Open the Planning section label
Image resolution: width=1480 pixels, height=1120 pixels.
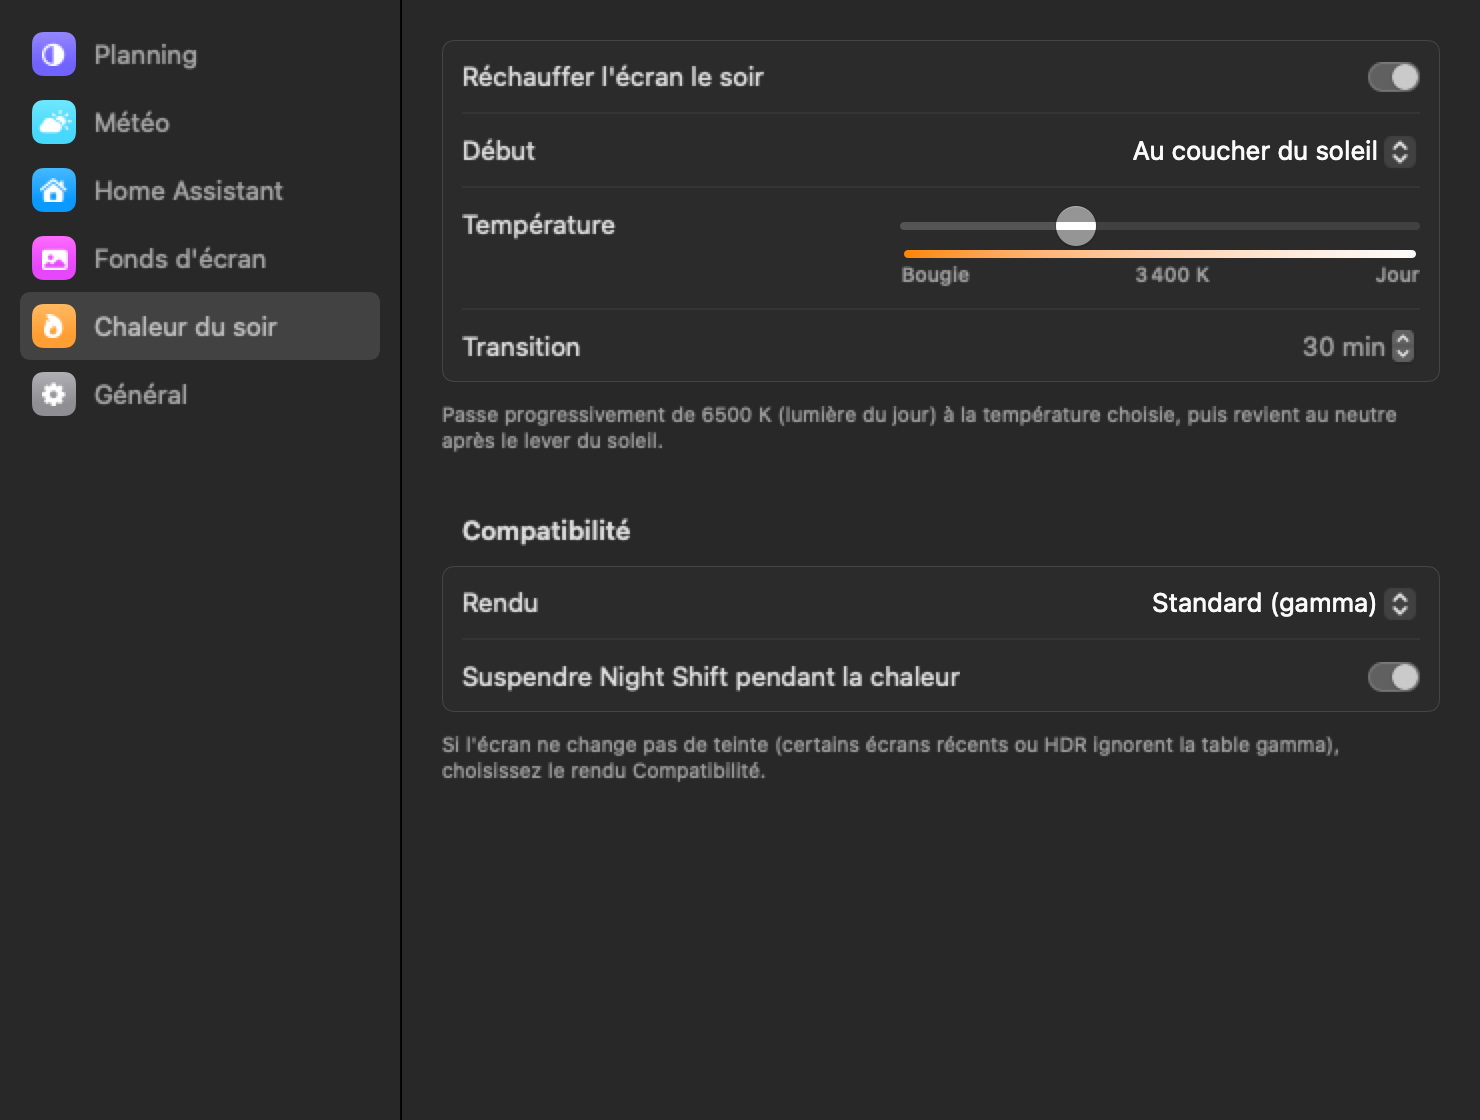click(145, 55)
